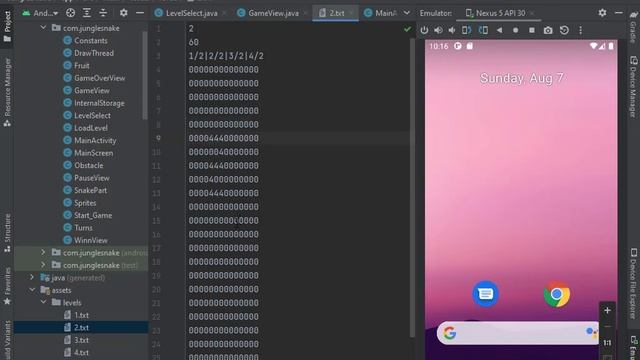Open Resource Manager sidebar button
Viewport: 640px width, 360px height.
[x=7, y=92]
